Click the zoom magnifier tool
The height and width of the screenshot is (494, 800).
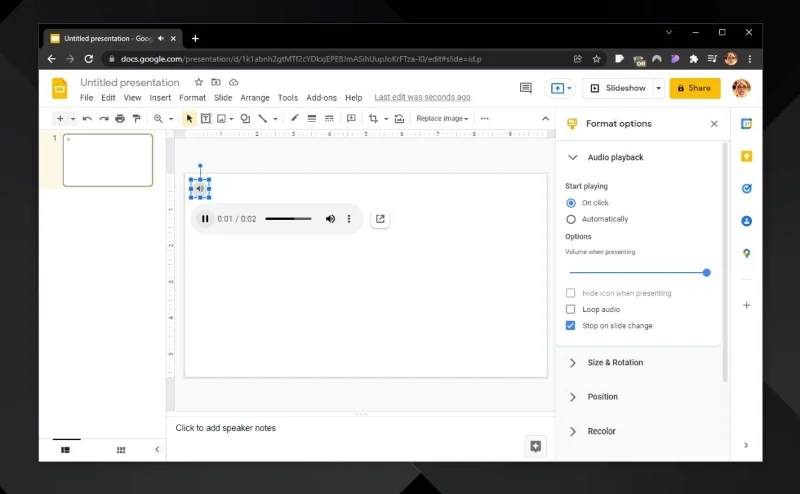pyautogui.click(x=158, y=118)
